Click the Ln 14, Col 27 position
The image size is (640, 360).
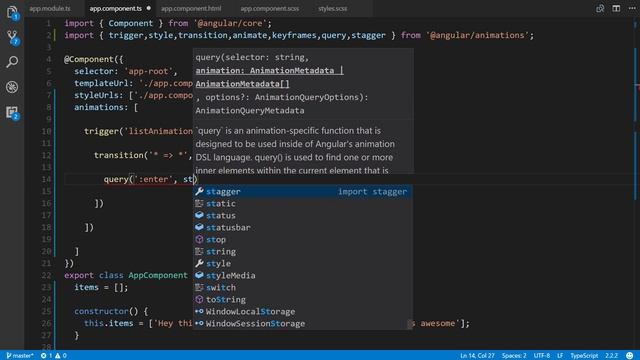point(477,356)
